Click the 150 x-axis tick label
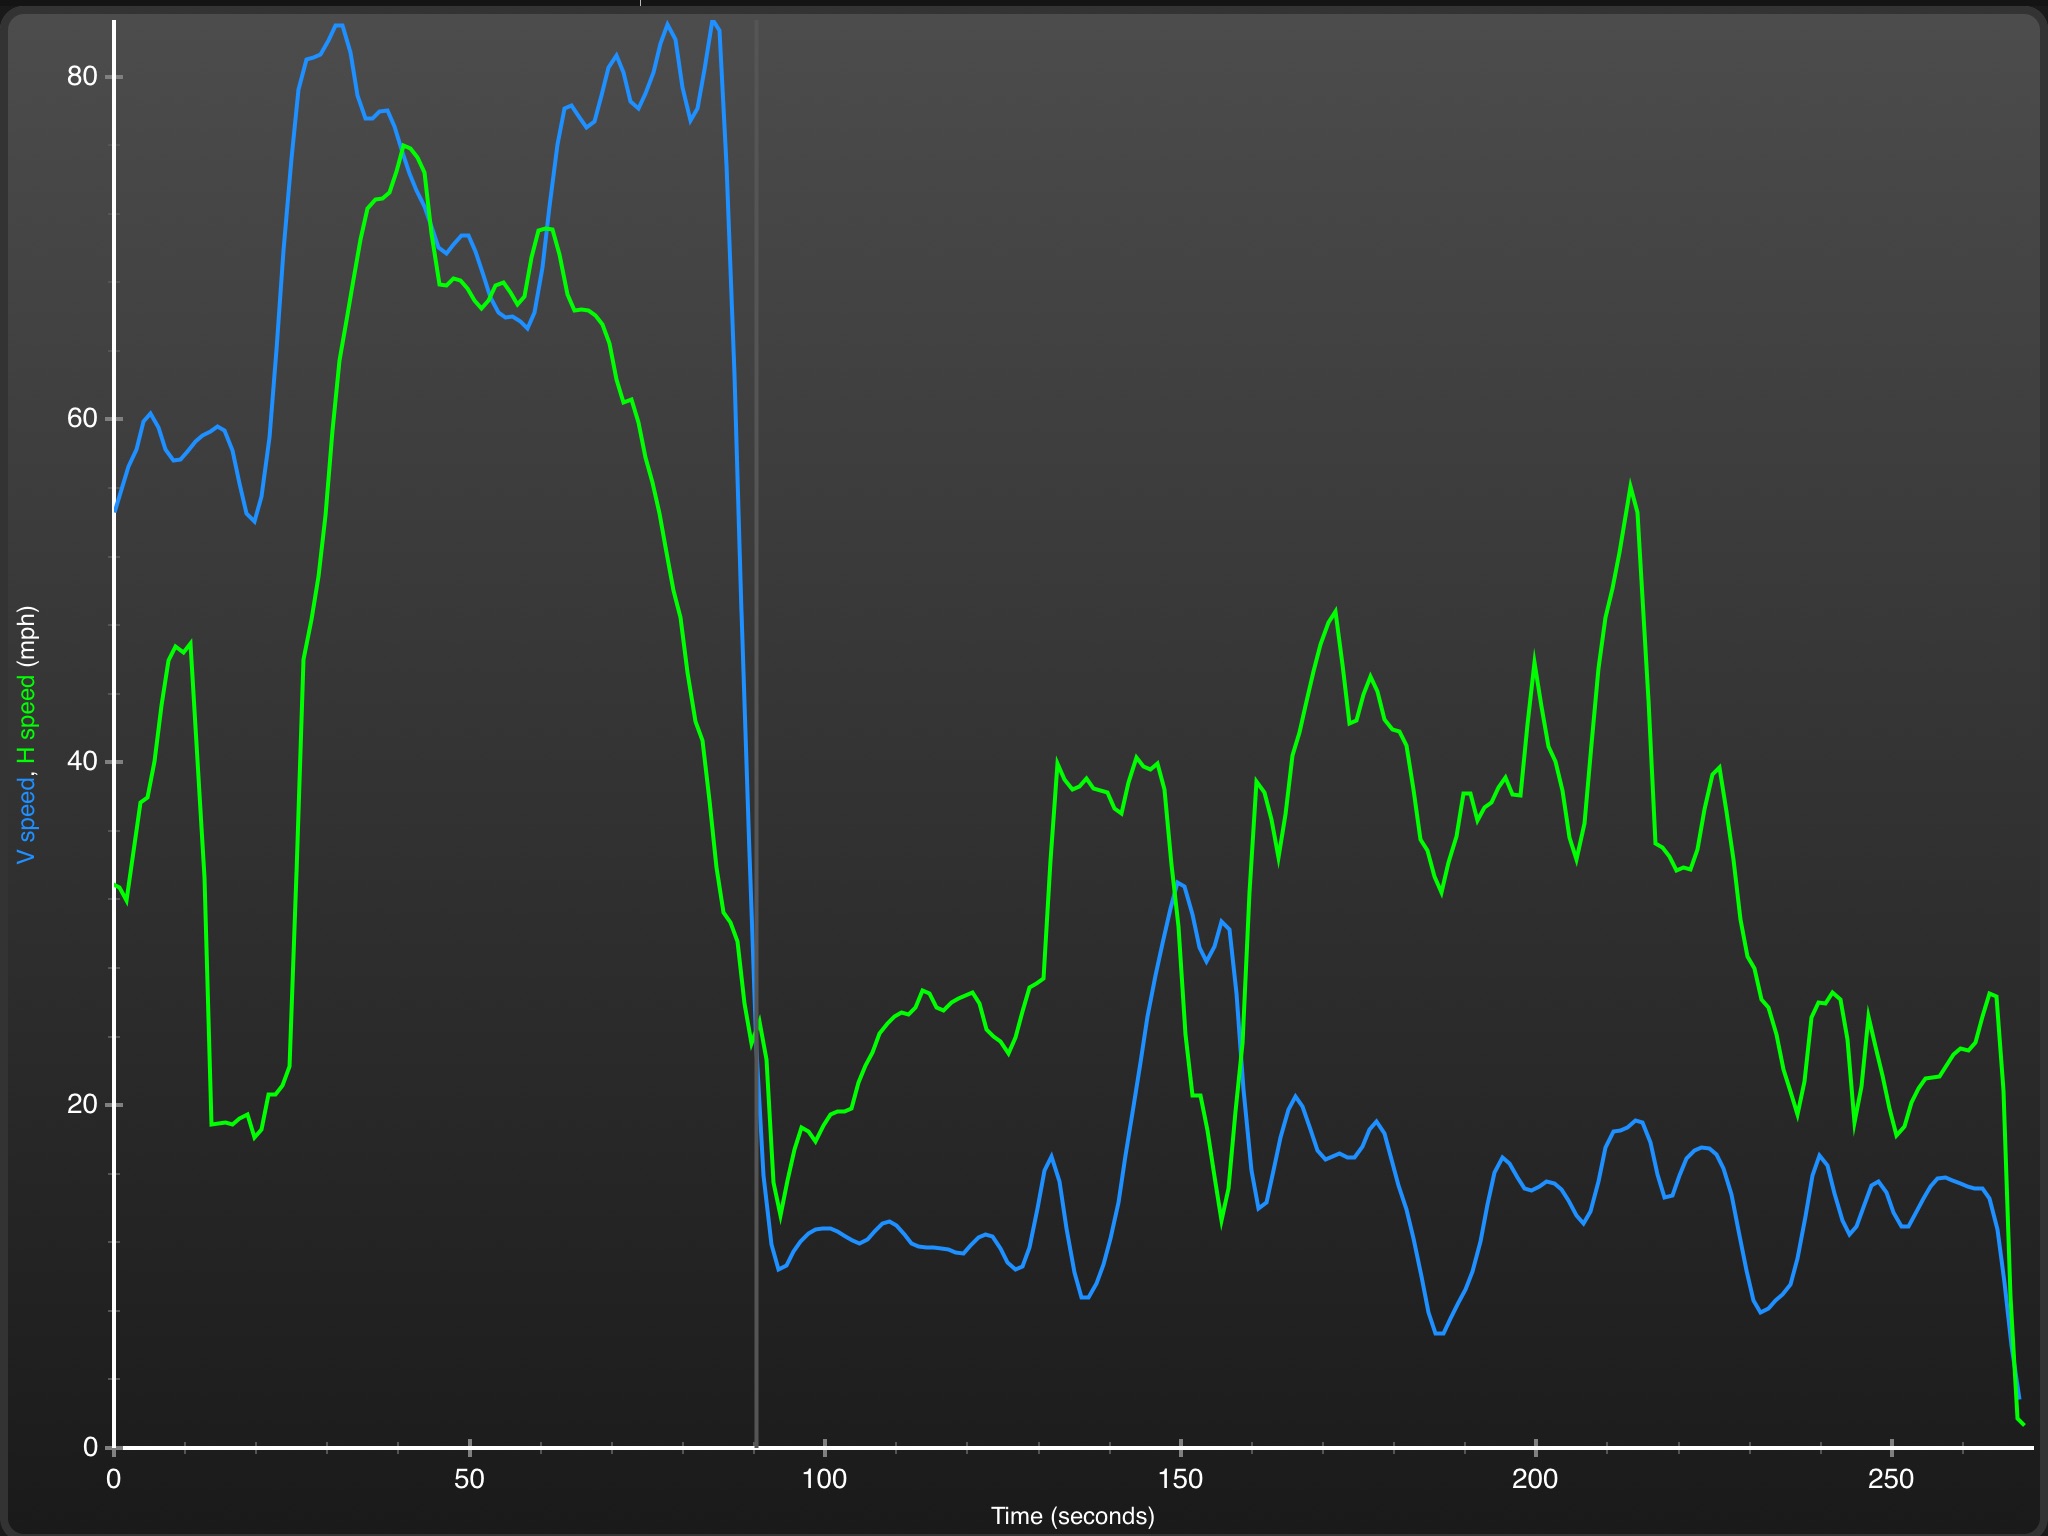The height and width of the screenshot is (1536, 2048). tap(1181, 1479)
